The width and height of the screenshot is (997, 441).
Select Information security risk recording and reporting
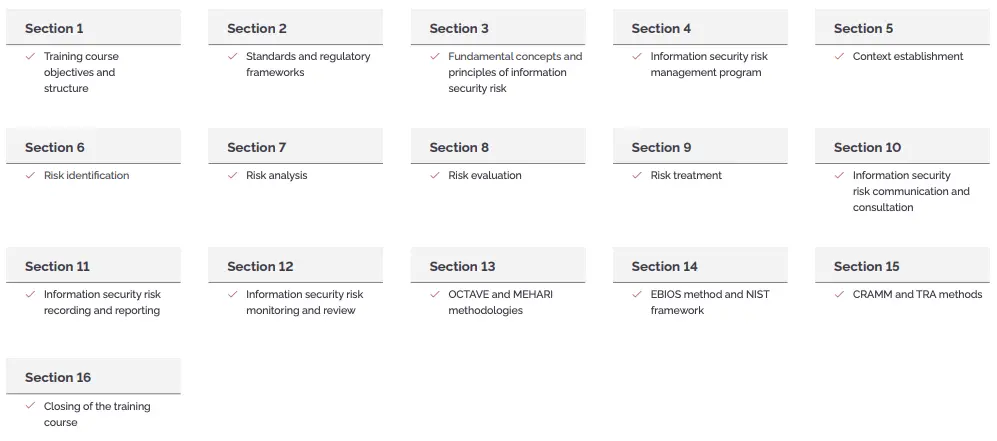pyautogui.click(x=102, y=302)
